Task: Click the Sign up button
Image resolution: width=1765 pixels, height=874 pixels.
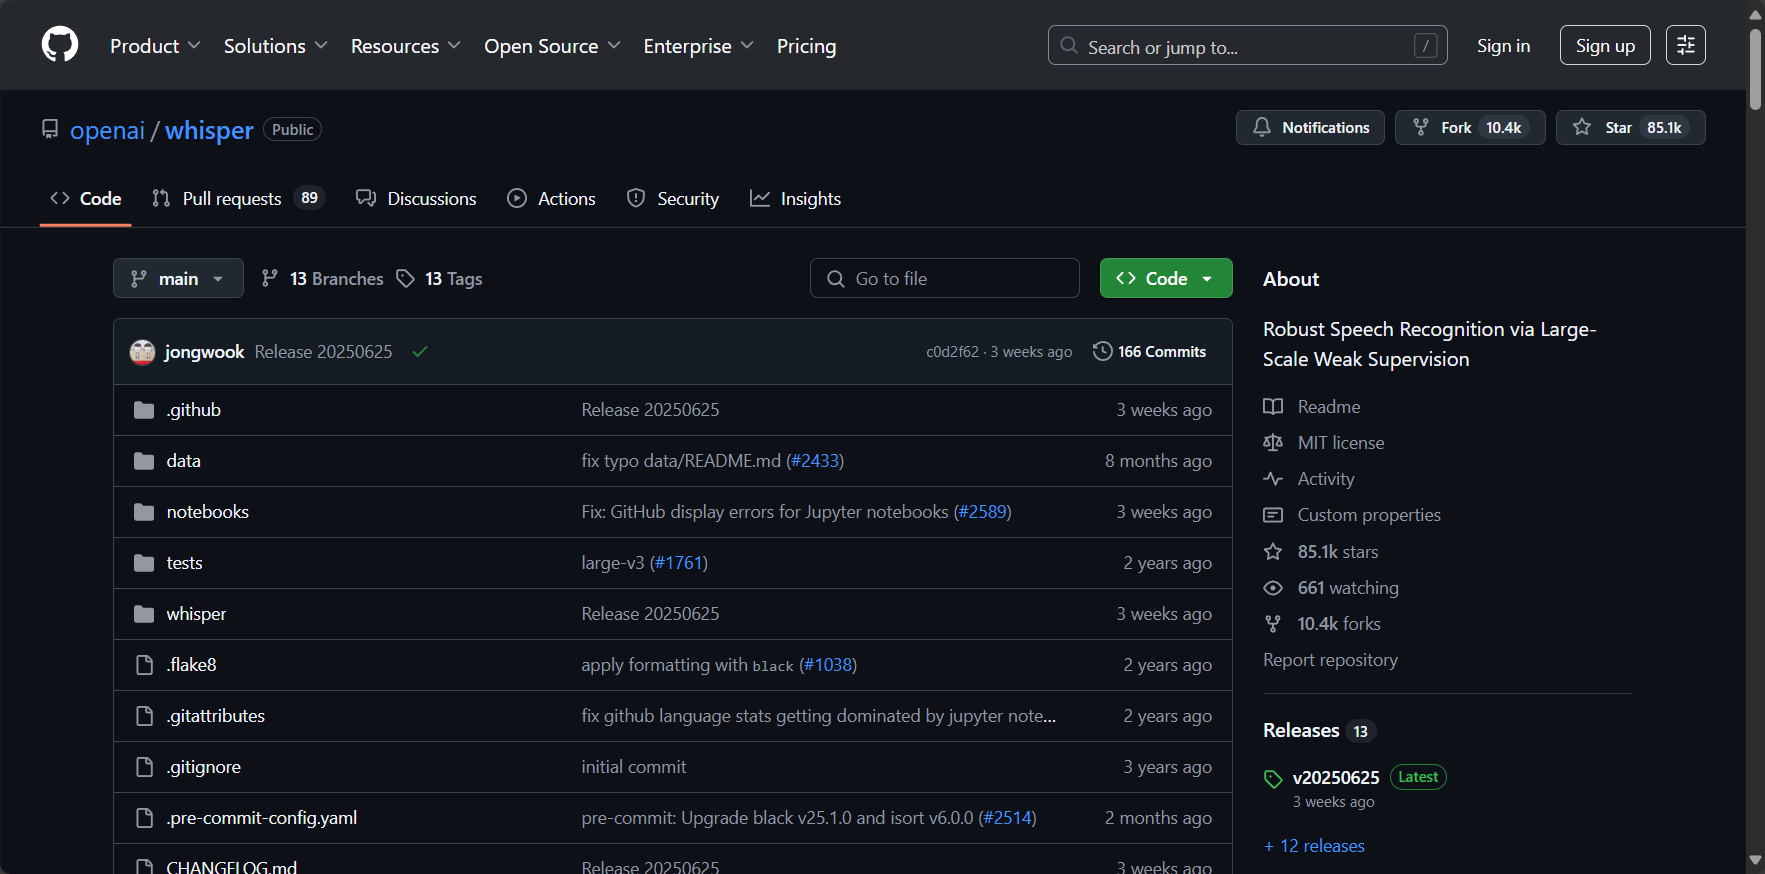Action: [1605, 45]
